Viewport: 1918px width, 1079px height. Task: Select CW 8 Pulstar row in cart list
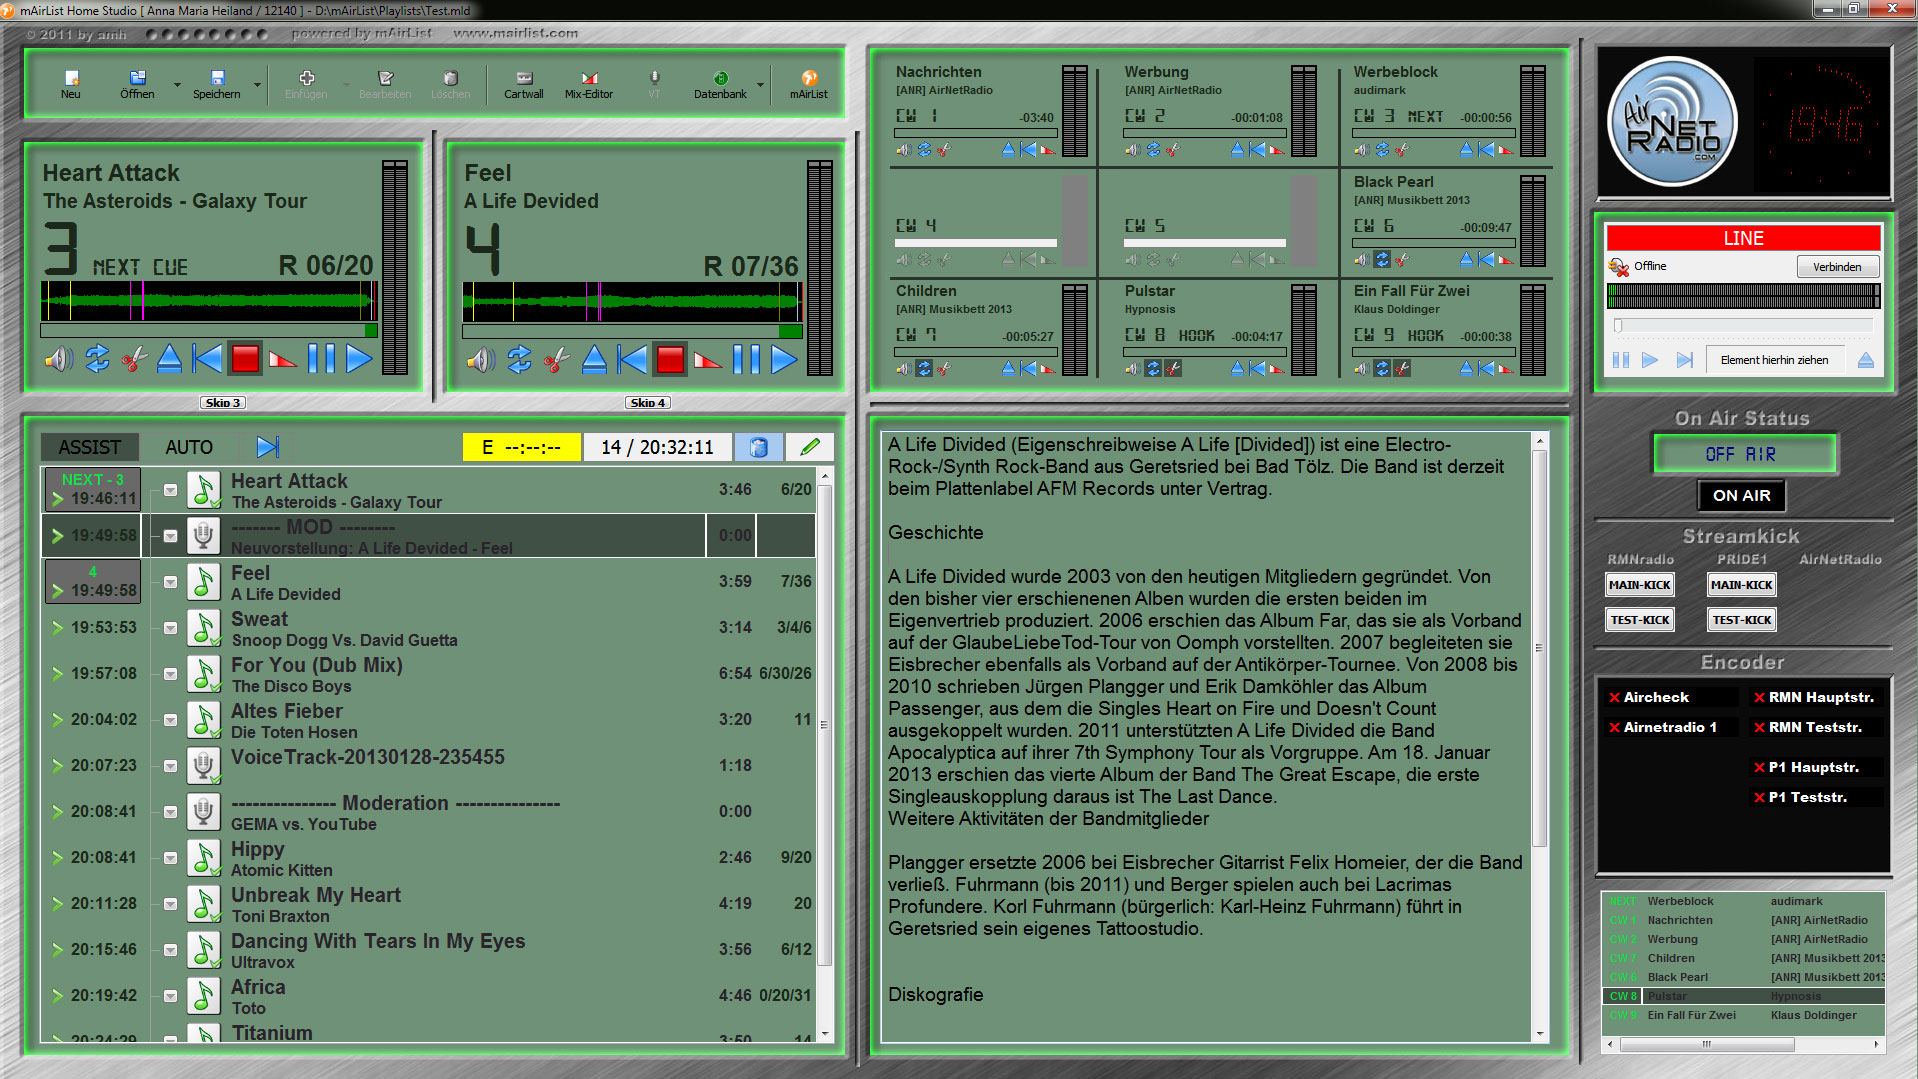click(1742, 996)
